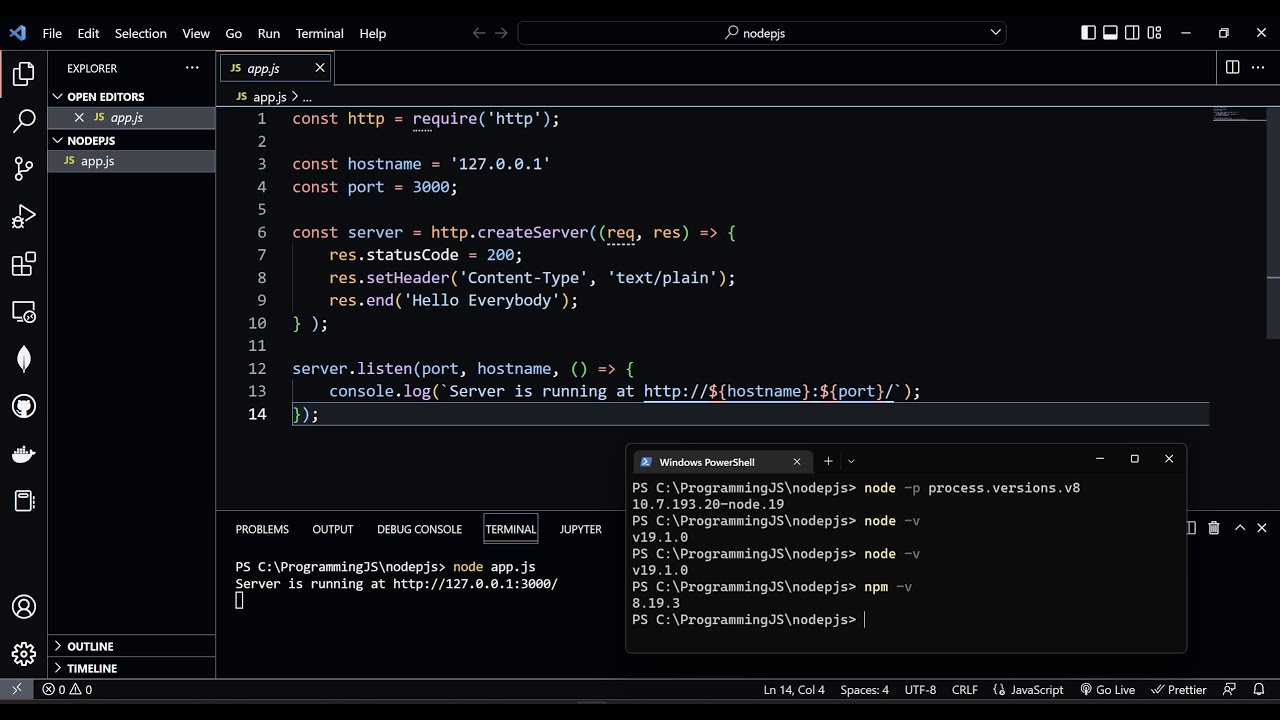Open the Terminal menu
The width and height of the screenshot is (1280, 720).
(320, 33)
